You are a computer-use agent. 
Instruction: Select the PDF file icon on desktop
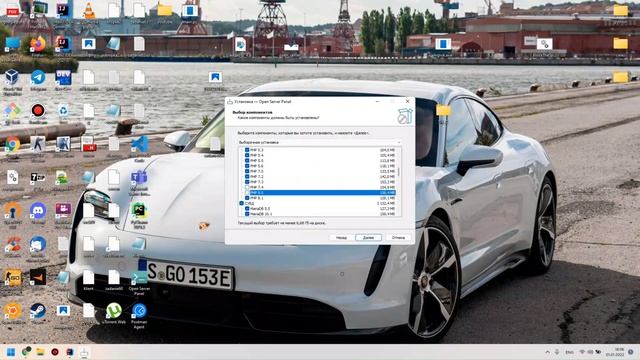[13, 10]
